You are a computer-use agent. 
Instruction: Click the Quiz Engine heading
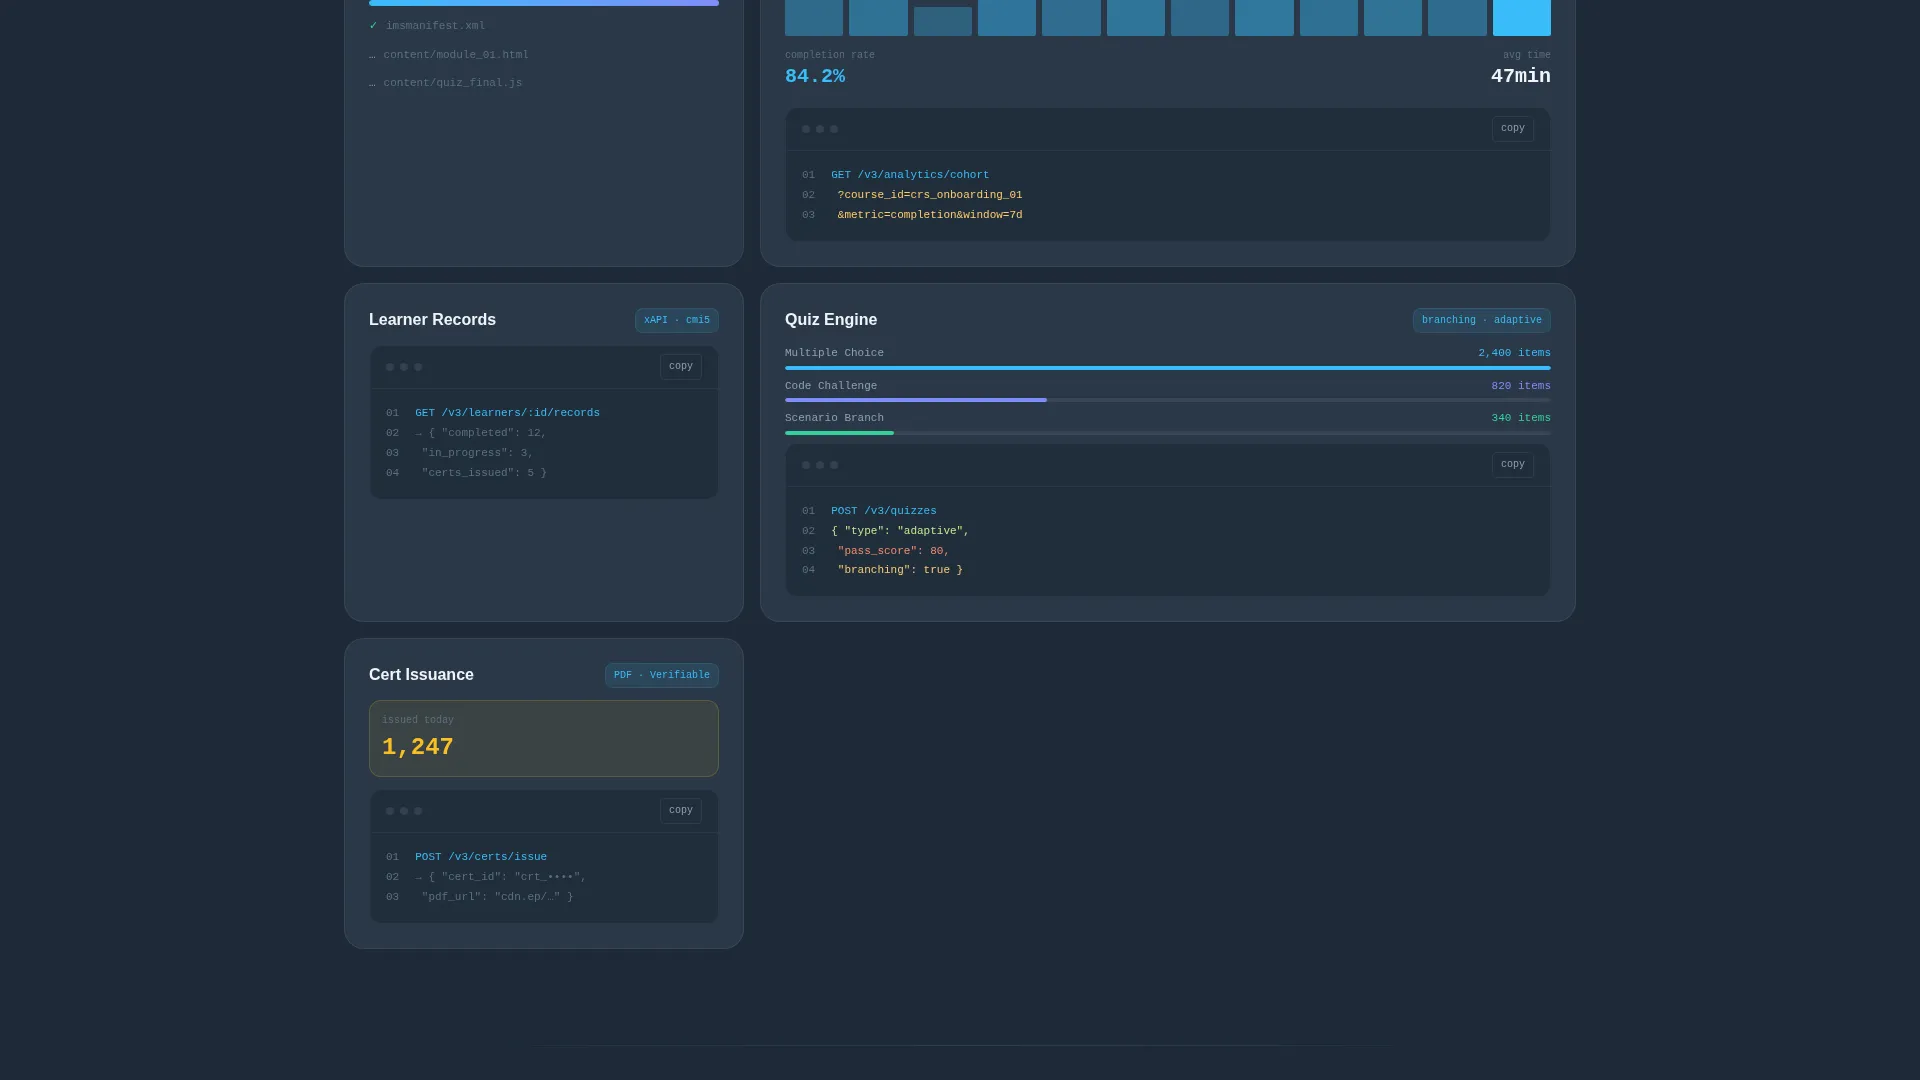pos(830,320)
